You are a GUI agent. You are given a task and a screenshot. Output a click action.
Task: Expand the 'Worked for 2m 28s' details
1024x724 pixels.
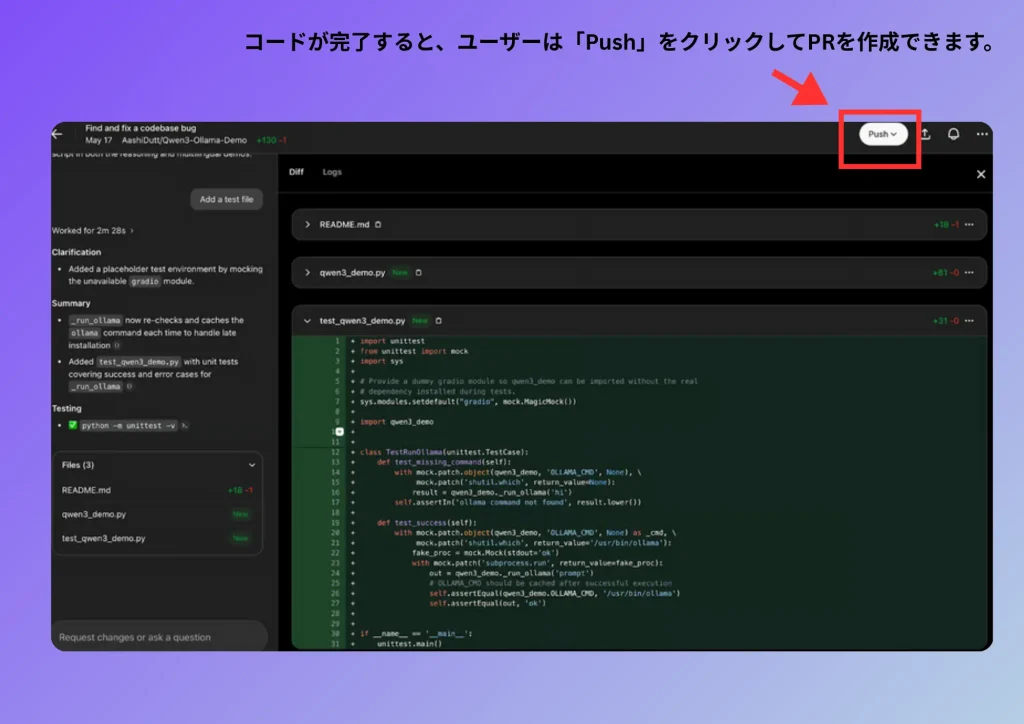[x=92, y=230]
